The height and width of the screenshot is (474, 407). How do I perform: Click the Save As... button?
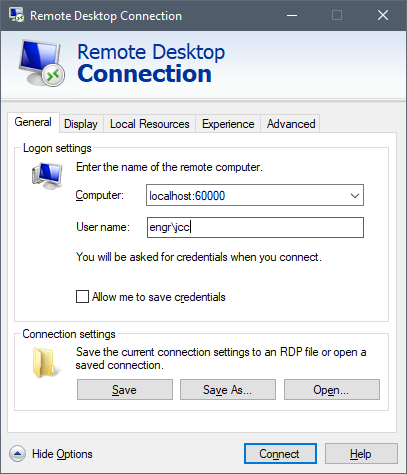coord(228,389)
